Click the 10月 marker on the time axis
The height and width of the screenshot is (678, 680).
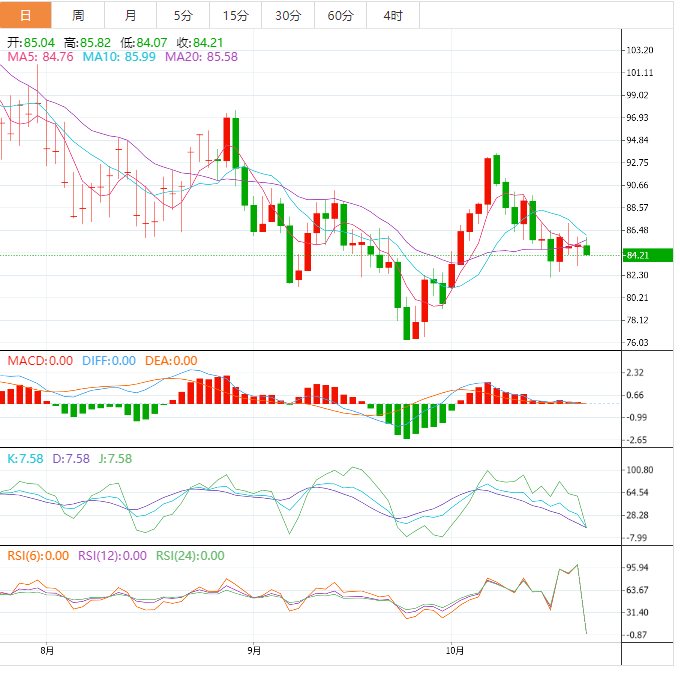455,650
